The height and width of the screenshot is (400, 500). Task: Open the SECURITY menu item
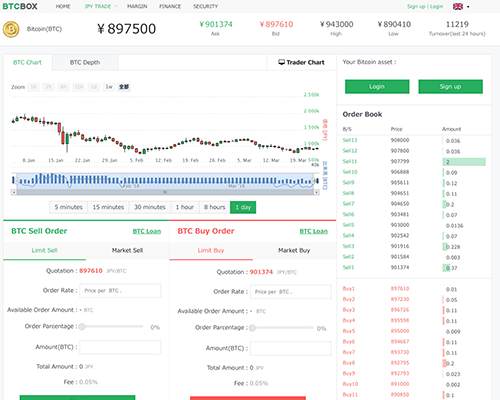[206, 6]
